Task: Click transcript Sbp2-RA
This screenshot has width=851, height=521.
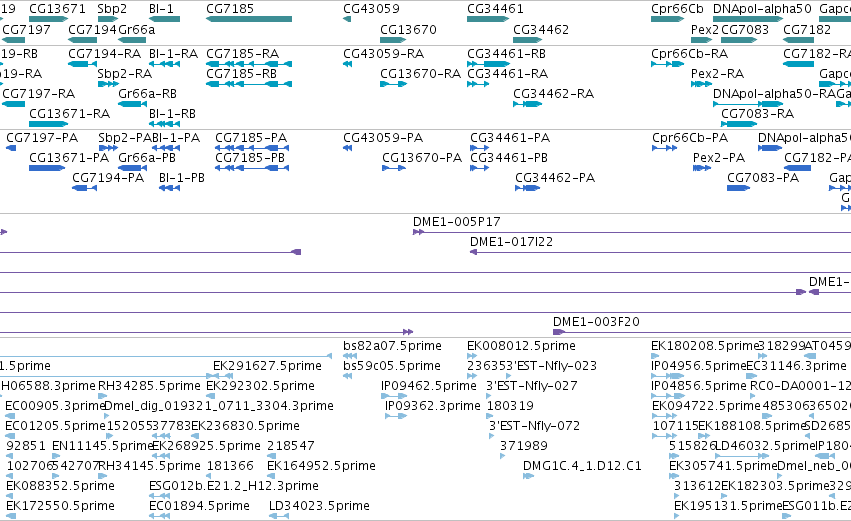Action: pyautogui.click(x=108, y=84)
